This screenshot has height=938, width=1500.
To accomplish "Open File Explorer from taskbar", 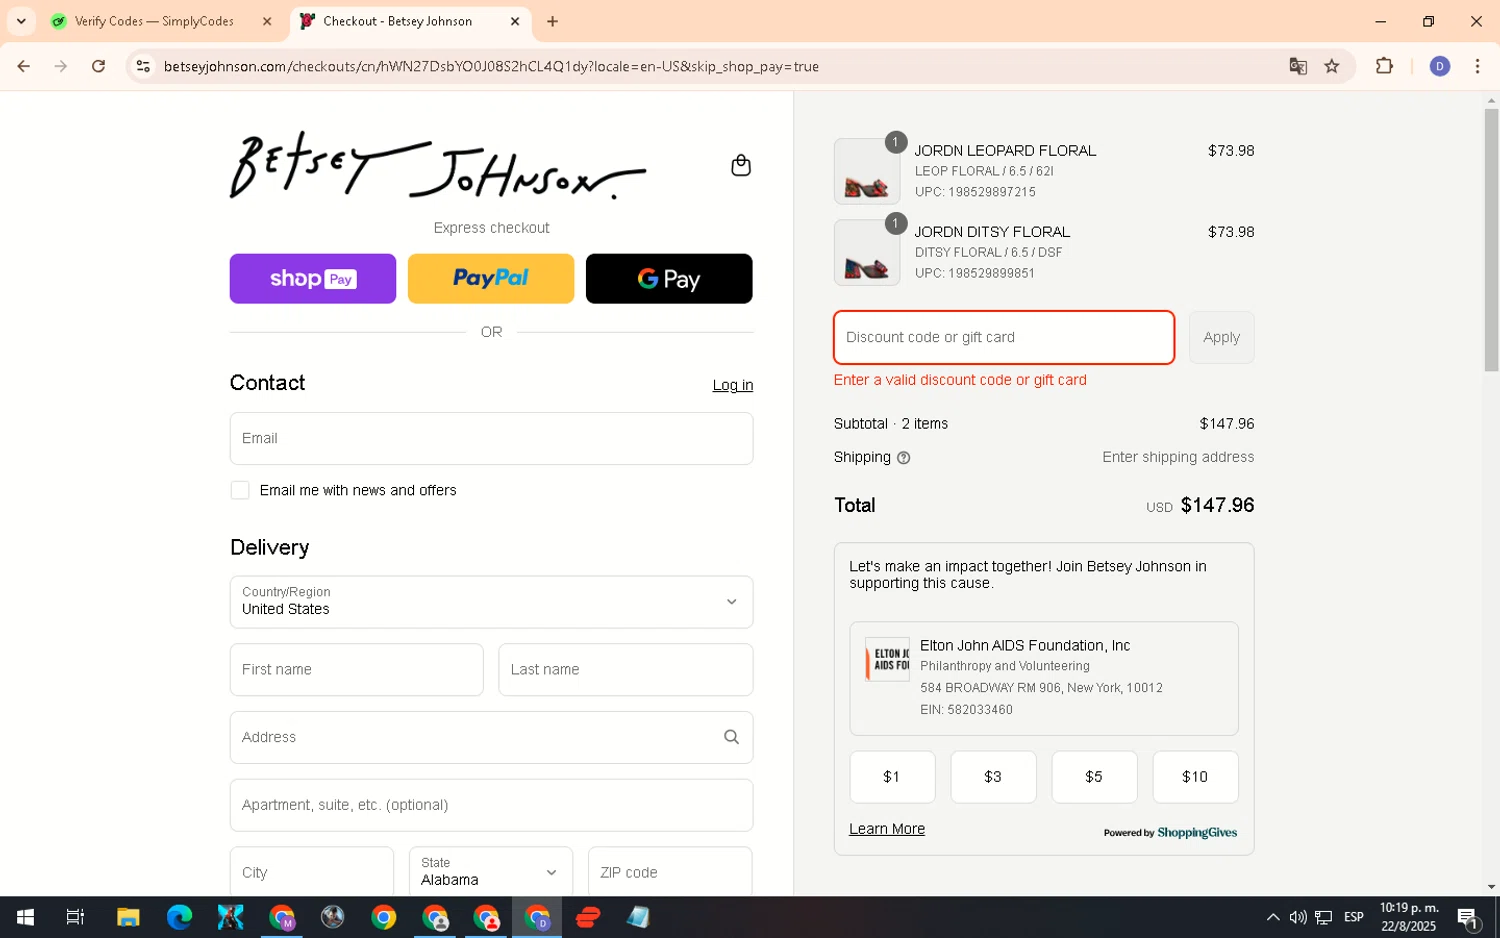I will tap(128, 917).
